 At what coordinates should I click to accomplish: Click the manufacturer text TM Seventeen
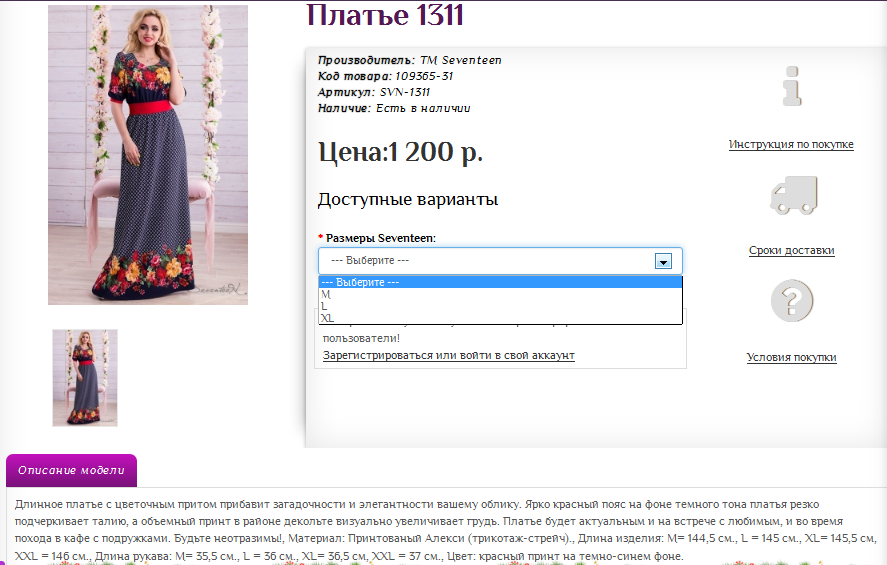(460, 60)
